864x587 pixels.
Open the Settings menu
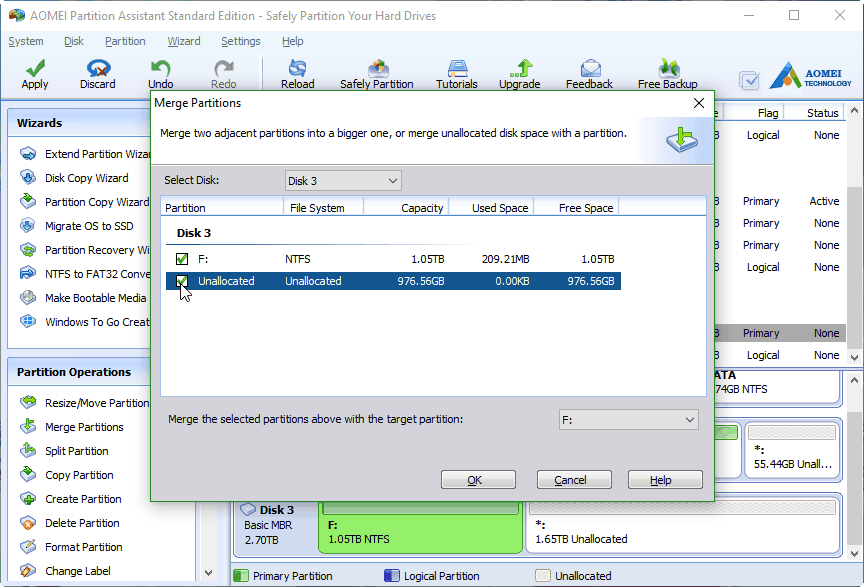point(241,41)
